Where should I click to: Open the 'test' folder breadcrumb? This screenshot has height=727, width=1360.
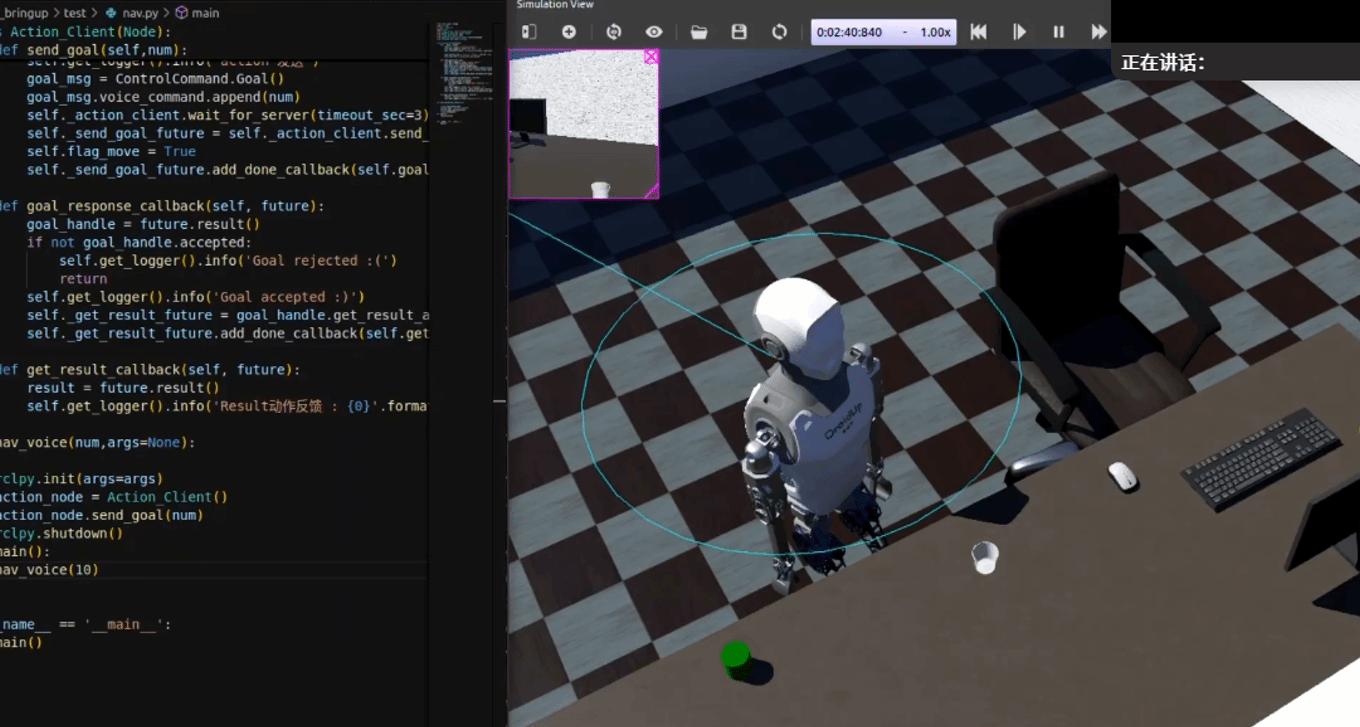75,13
